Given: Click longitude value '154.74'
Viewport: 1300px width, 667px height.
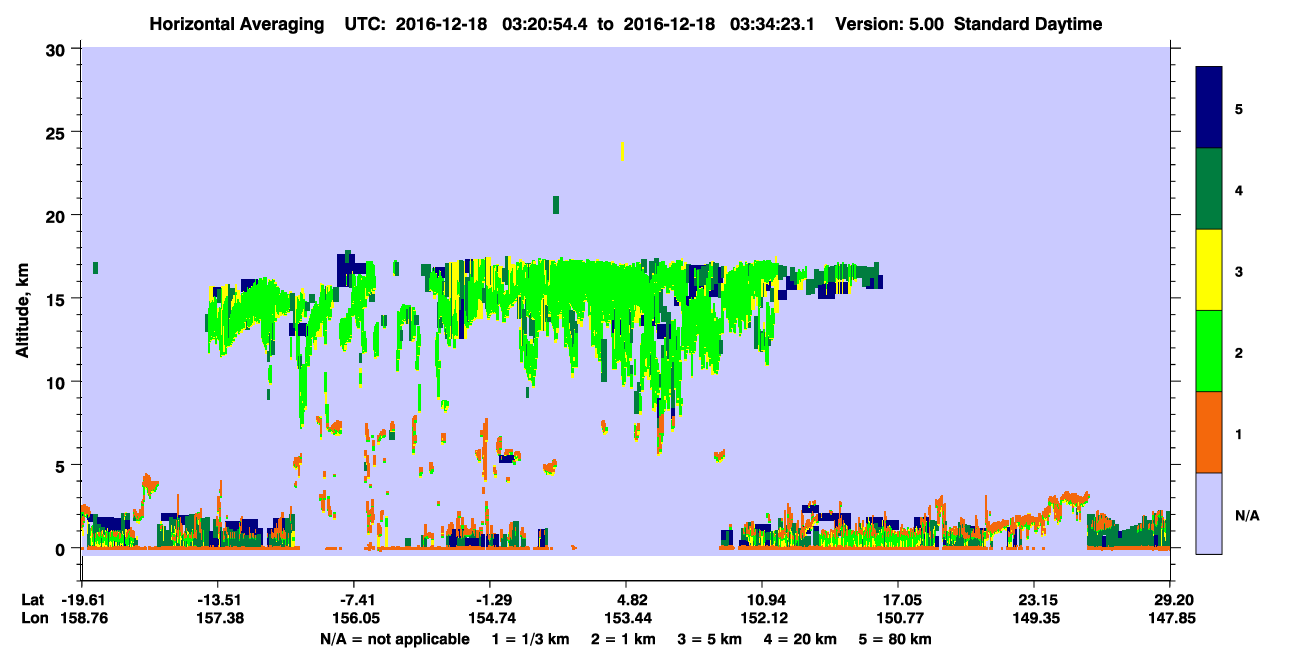Looking at the screenshot, I should pos(490,619).
